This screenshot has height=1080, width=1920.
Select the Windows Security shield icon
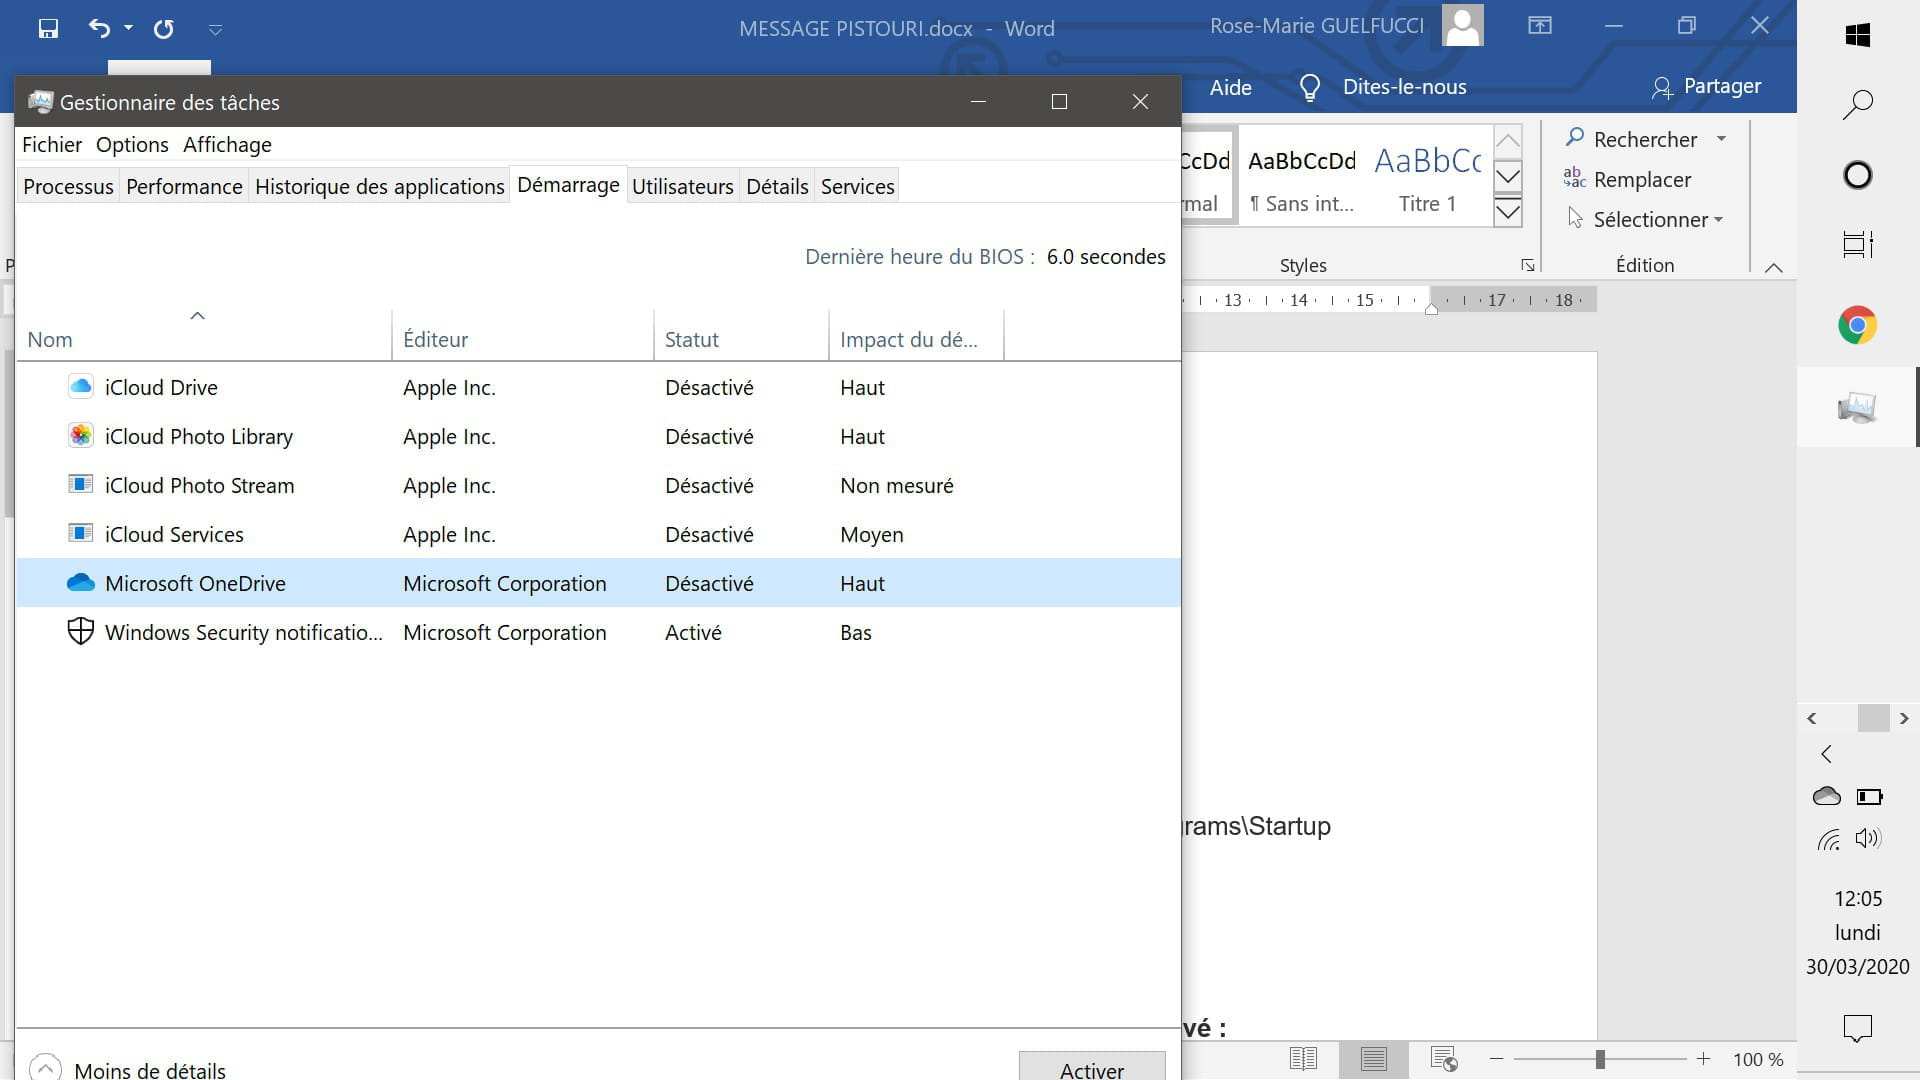click(81, 631)
